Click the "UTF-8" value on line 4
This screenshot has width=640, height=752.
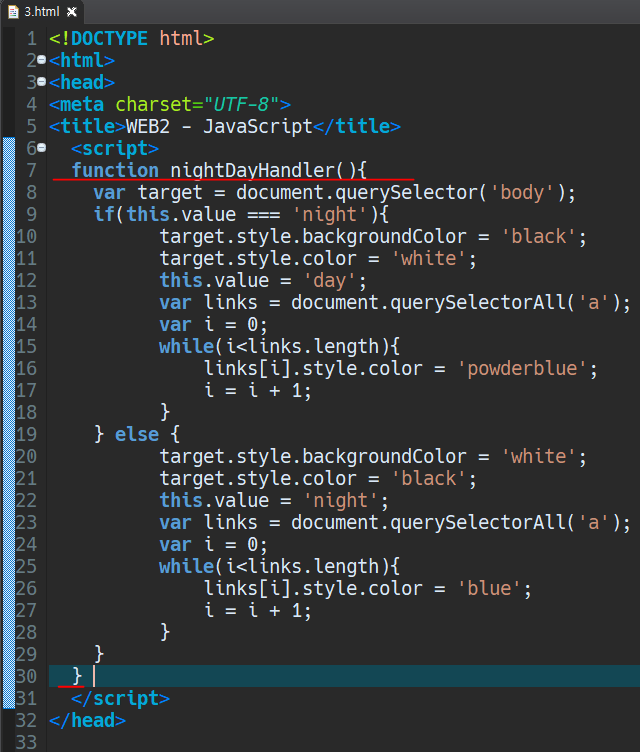241,104
